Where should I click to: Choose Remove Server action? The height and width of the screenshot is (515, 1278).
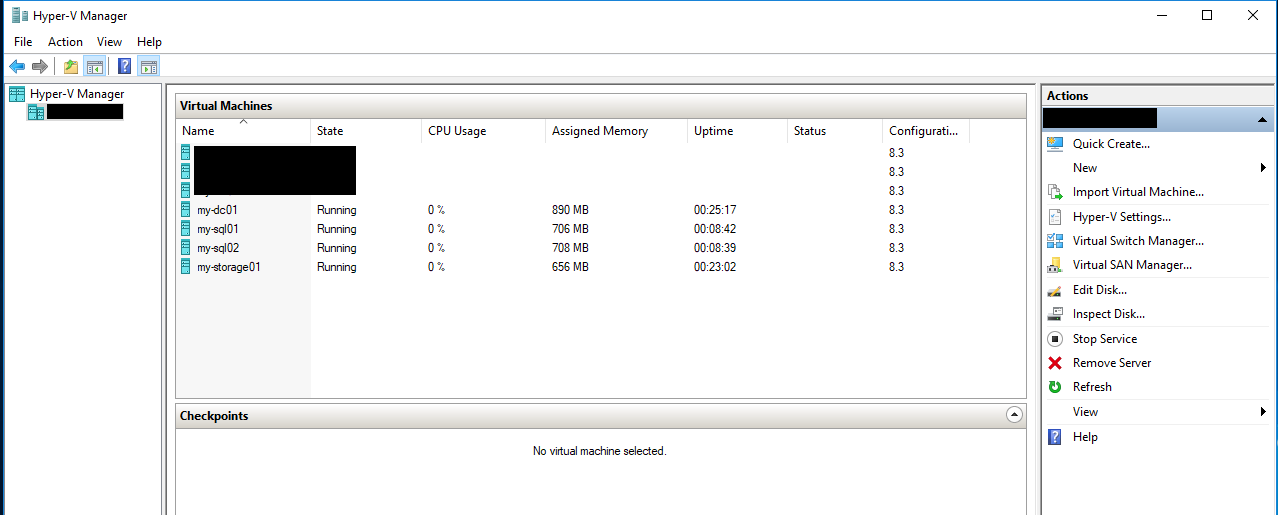[1112, 363]
